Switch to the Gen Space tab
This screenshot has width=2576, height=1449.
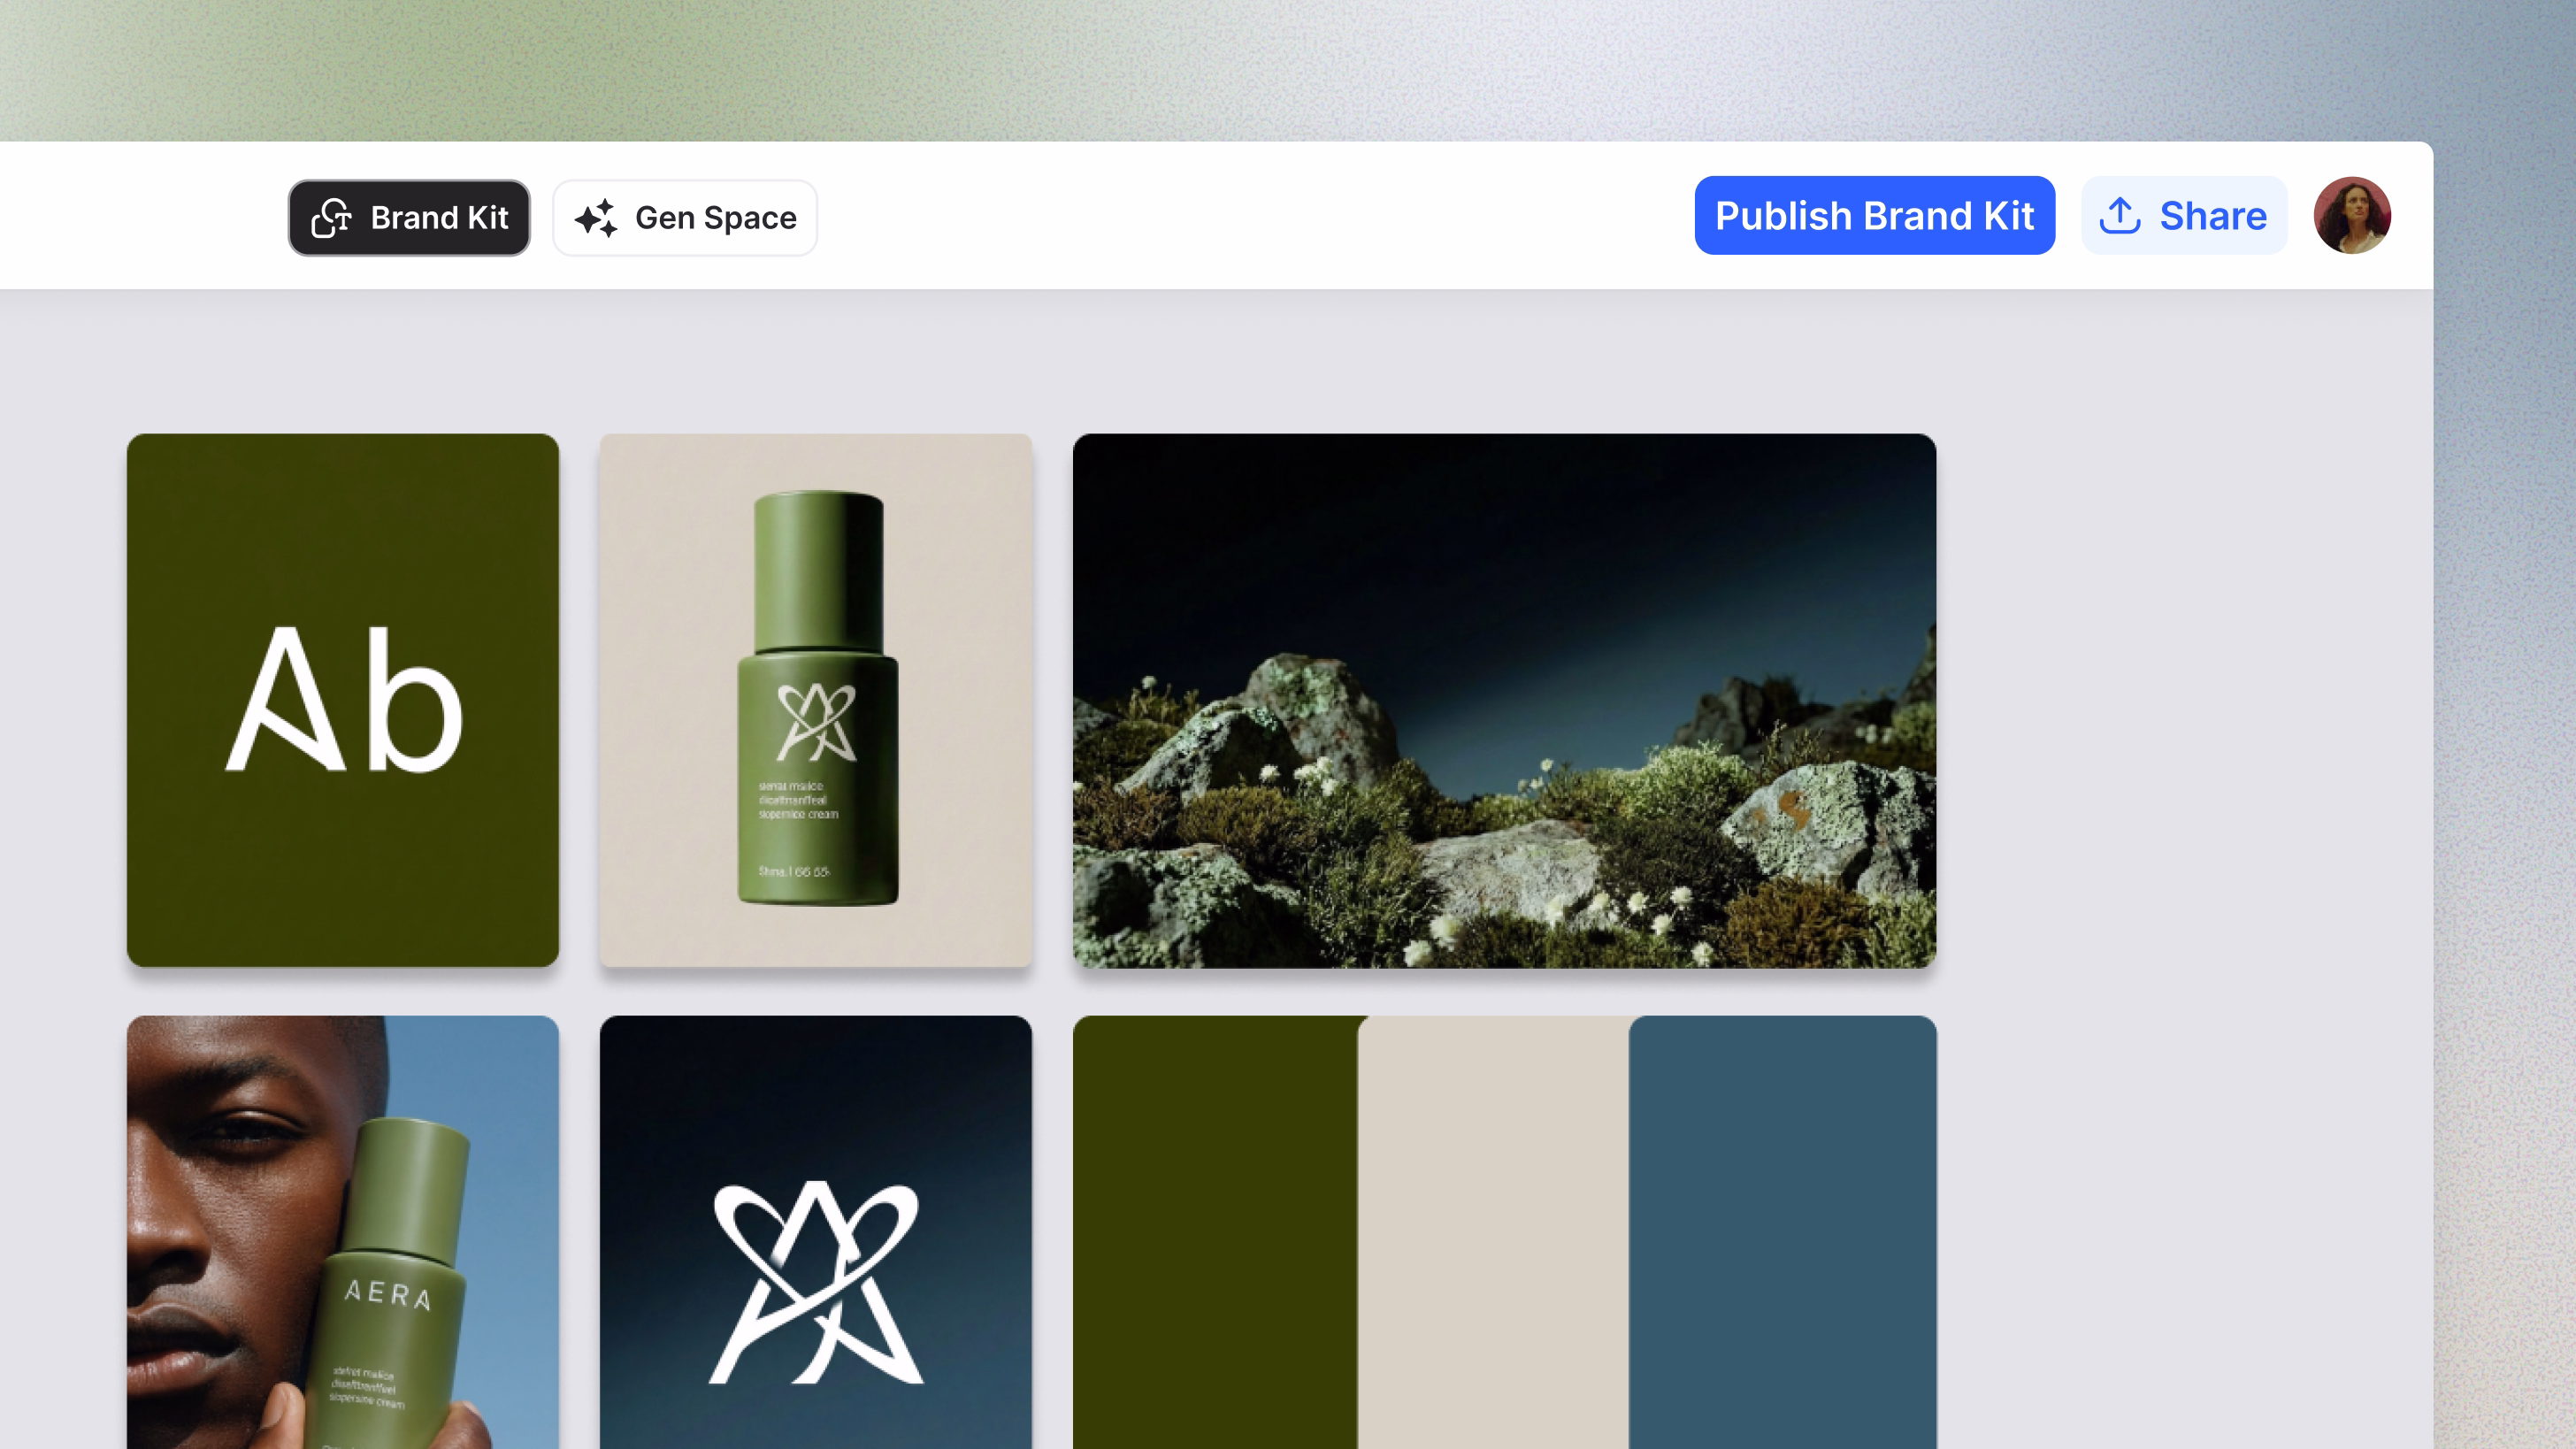[x=685, y=218]
